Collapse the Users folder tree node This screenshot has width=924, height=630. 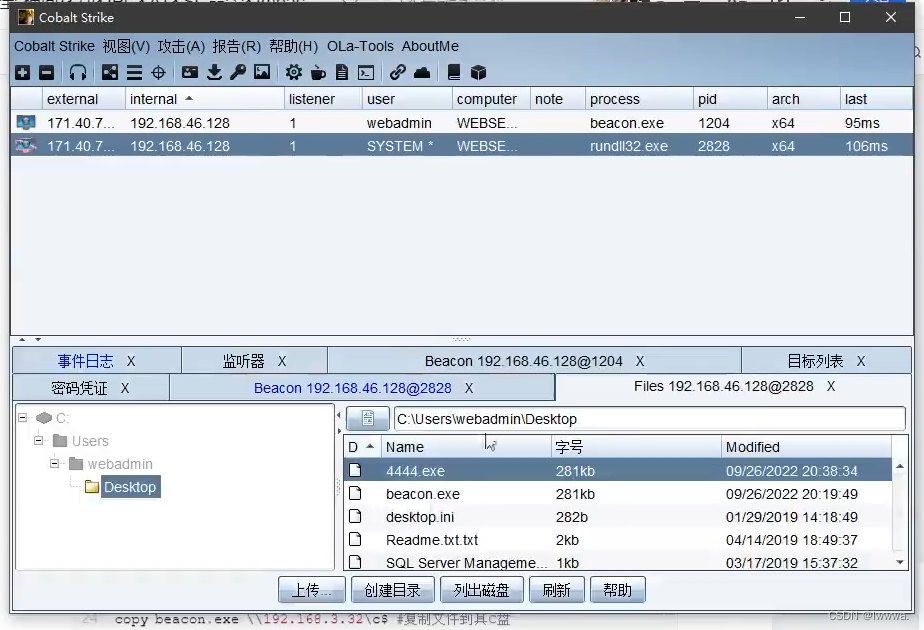tap(38, 441)
